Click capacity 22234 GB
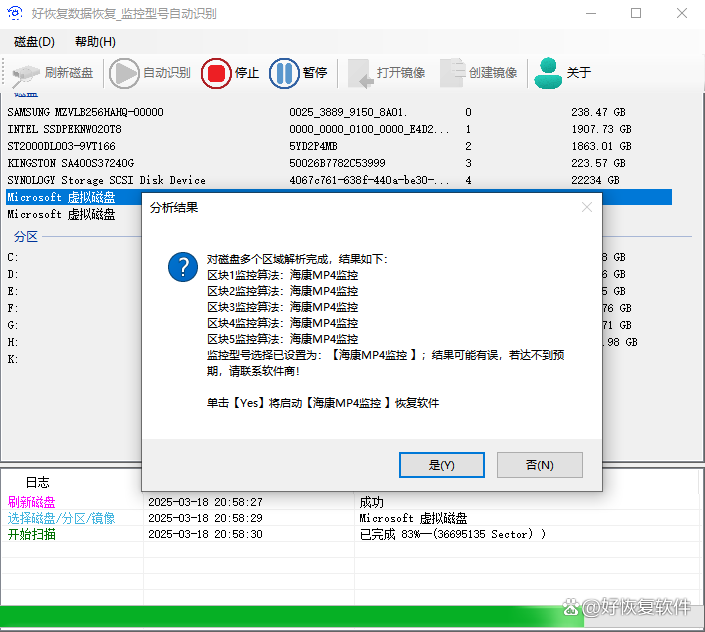 [595, 180]
